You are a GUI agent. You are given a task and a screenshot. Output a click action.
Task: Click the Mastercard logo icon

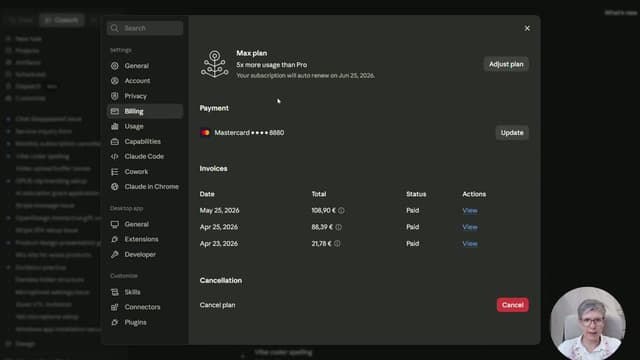point(205,133)
